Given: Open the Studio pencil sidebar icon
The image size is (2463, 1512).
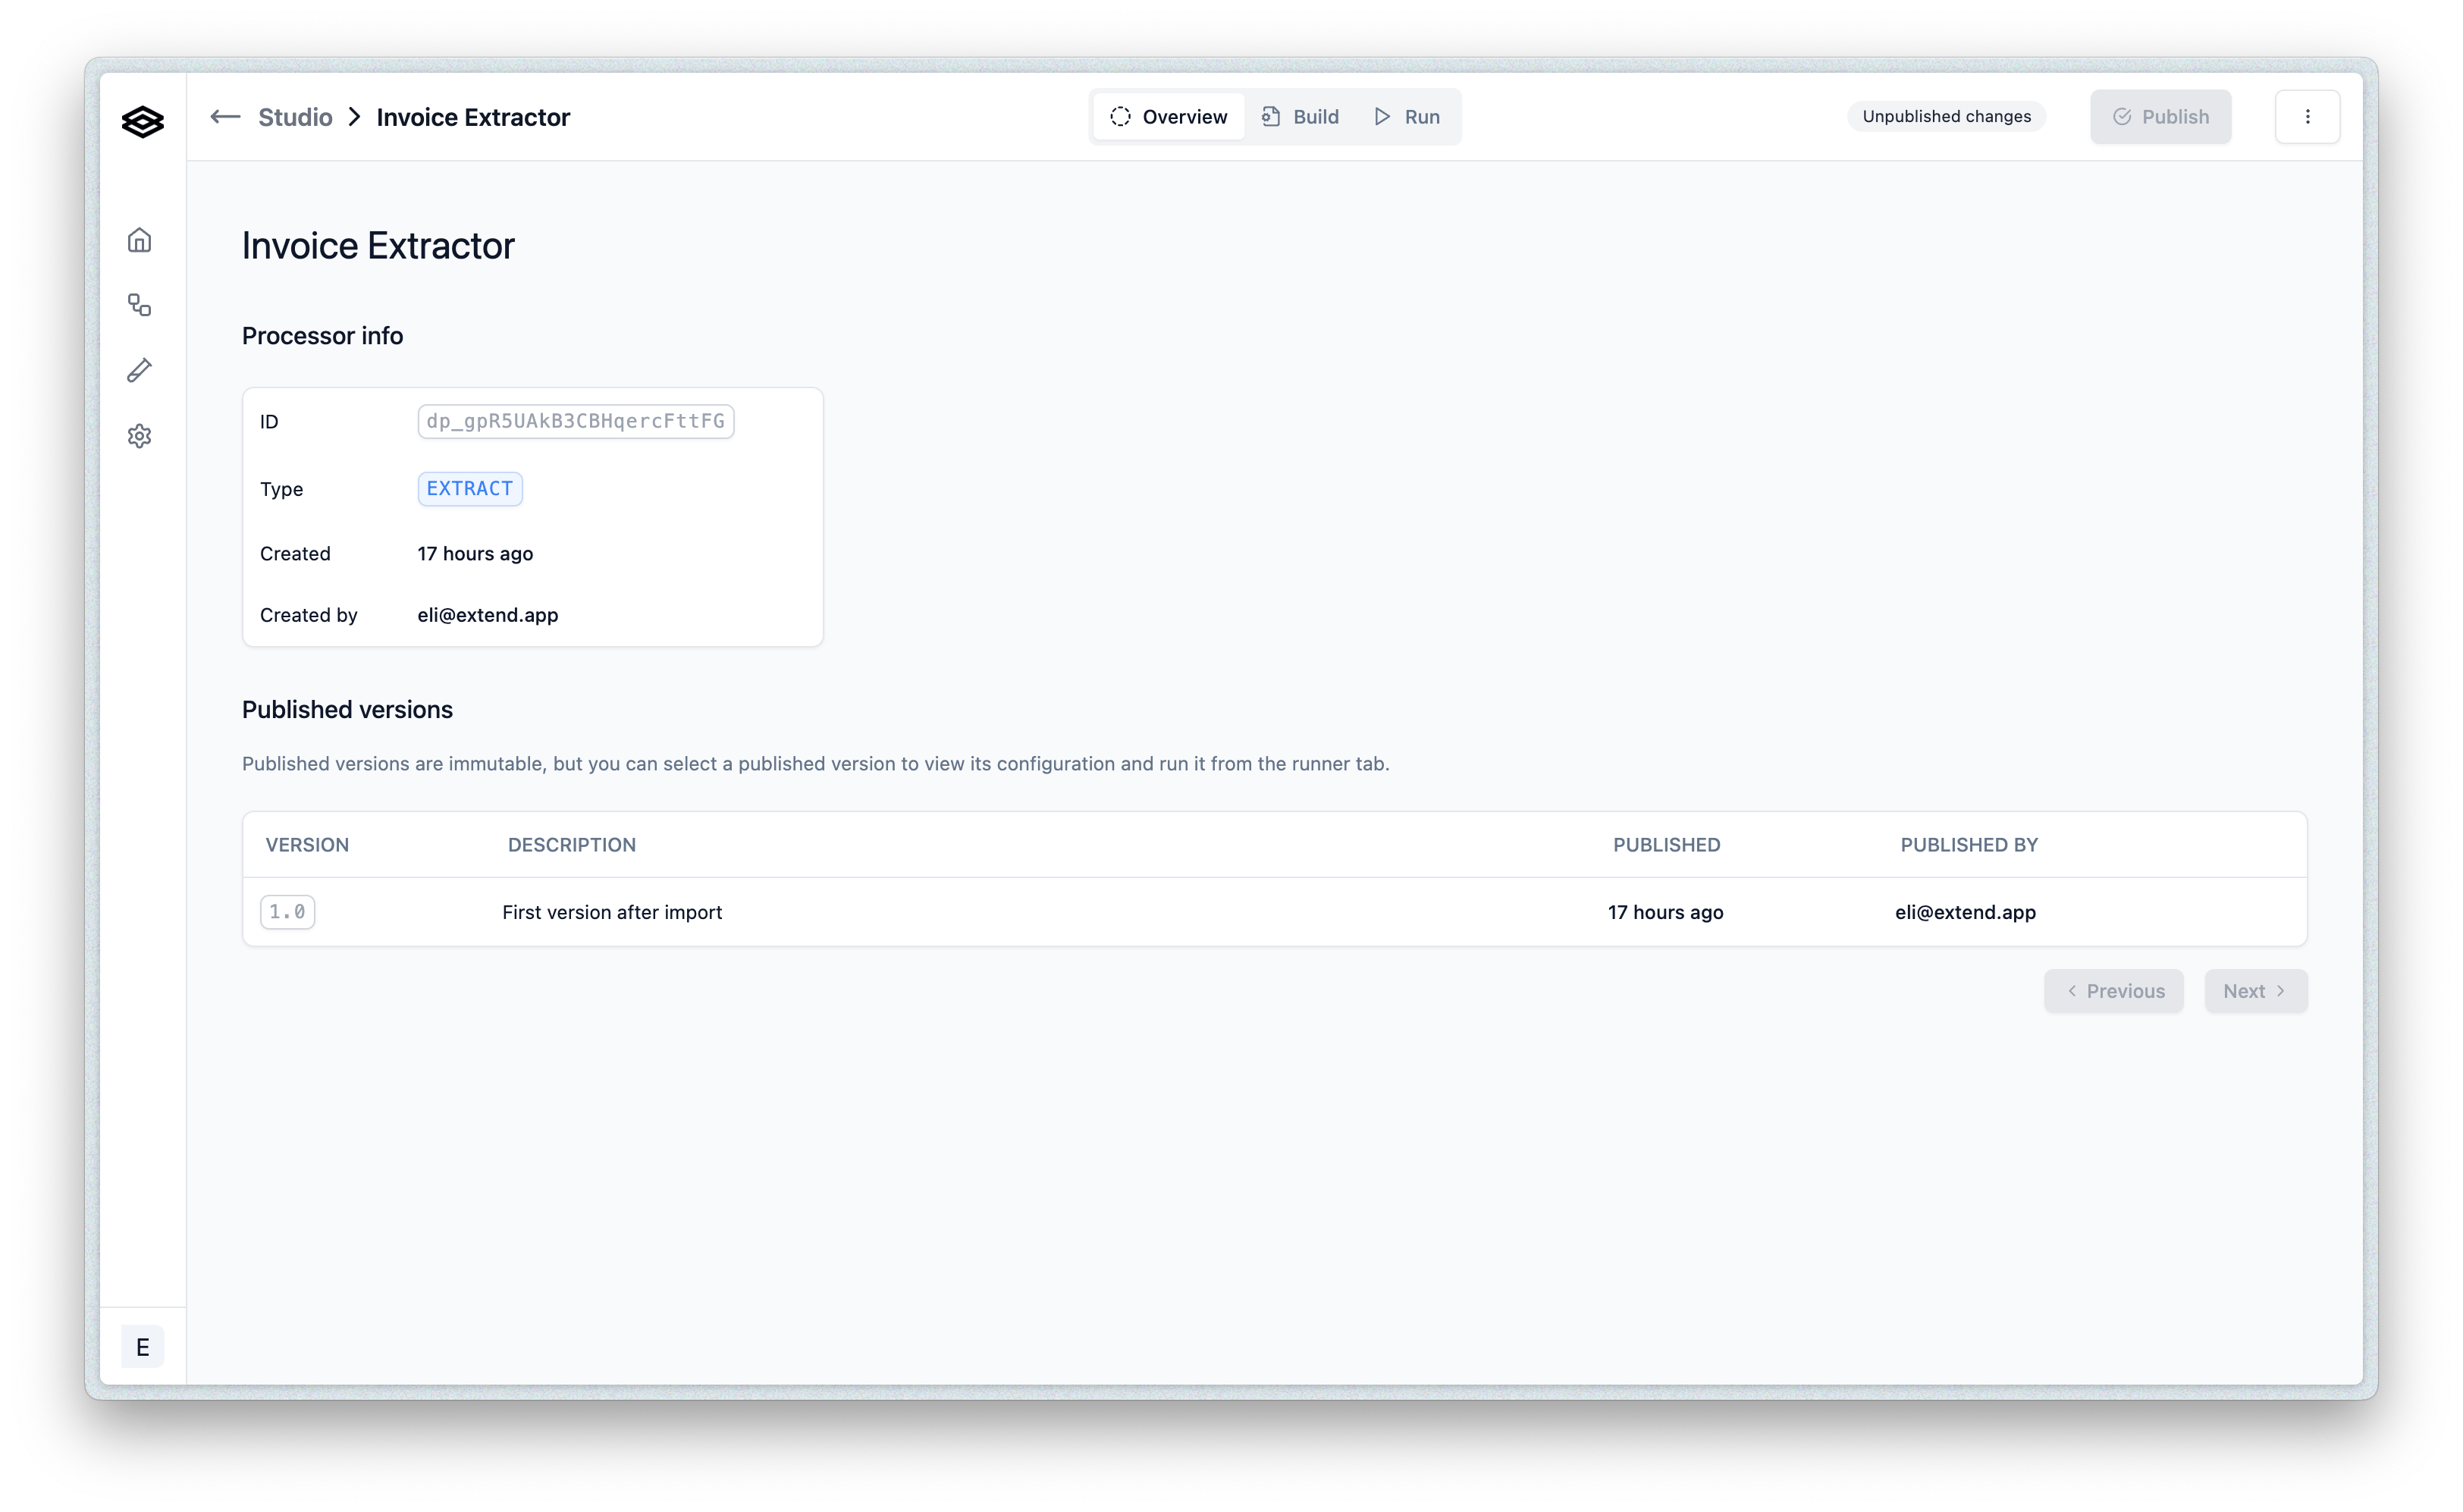Looking at the screenshot, I should 139,370.
